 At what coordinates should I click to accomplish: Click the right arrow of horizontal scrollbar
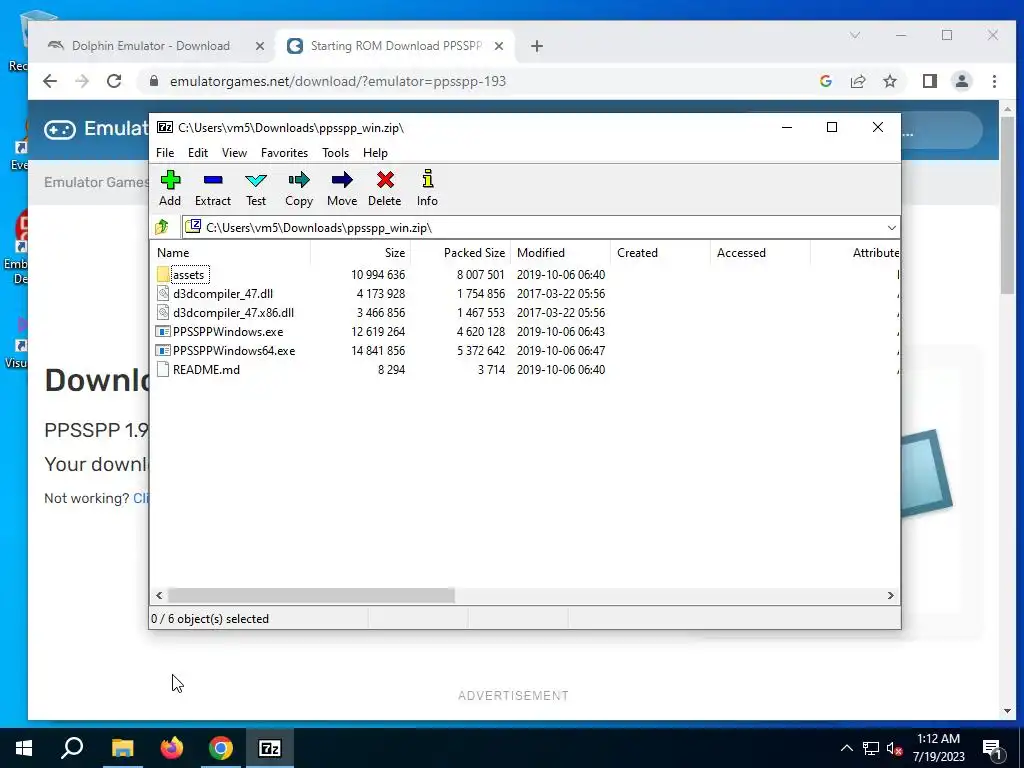click(891, 596)
